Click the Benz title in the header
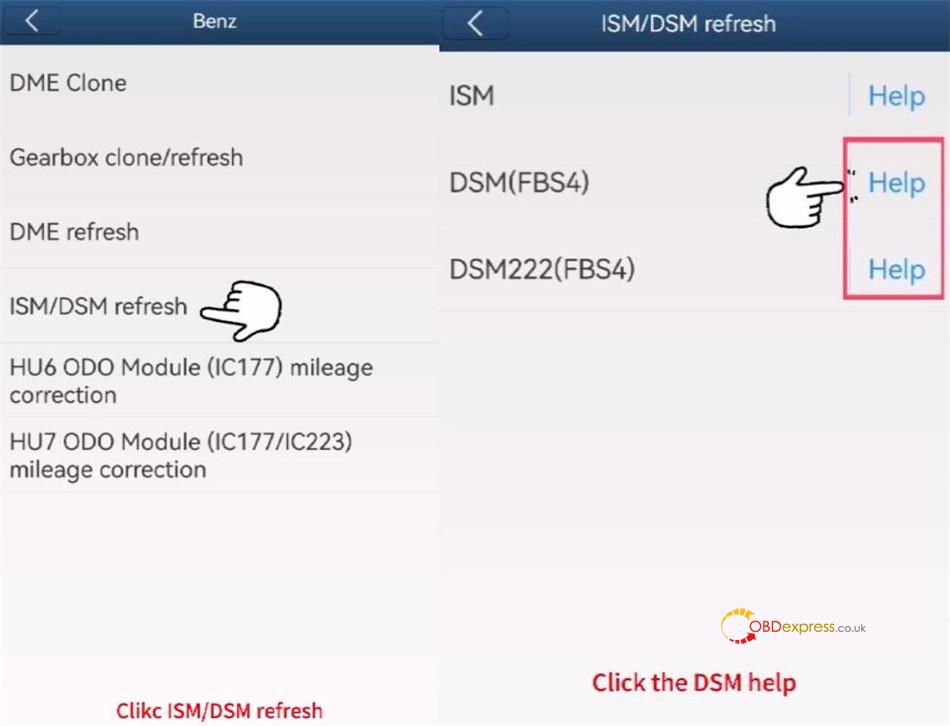Viewport: 950px width, 726px height. [x=214, y=21]
